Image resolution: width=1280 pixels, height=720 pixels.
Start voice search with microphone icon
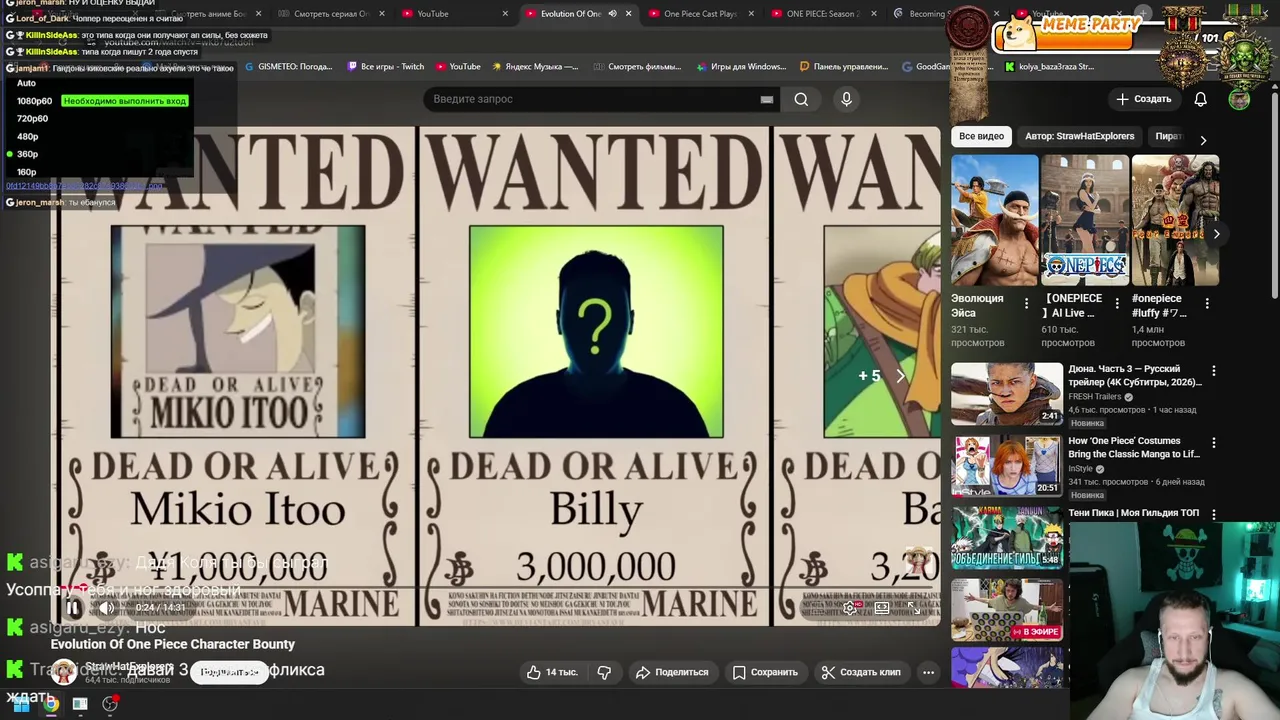[846, 99]
